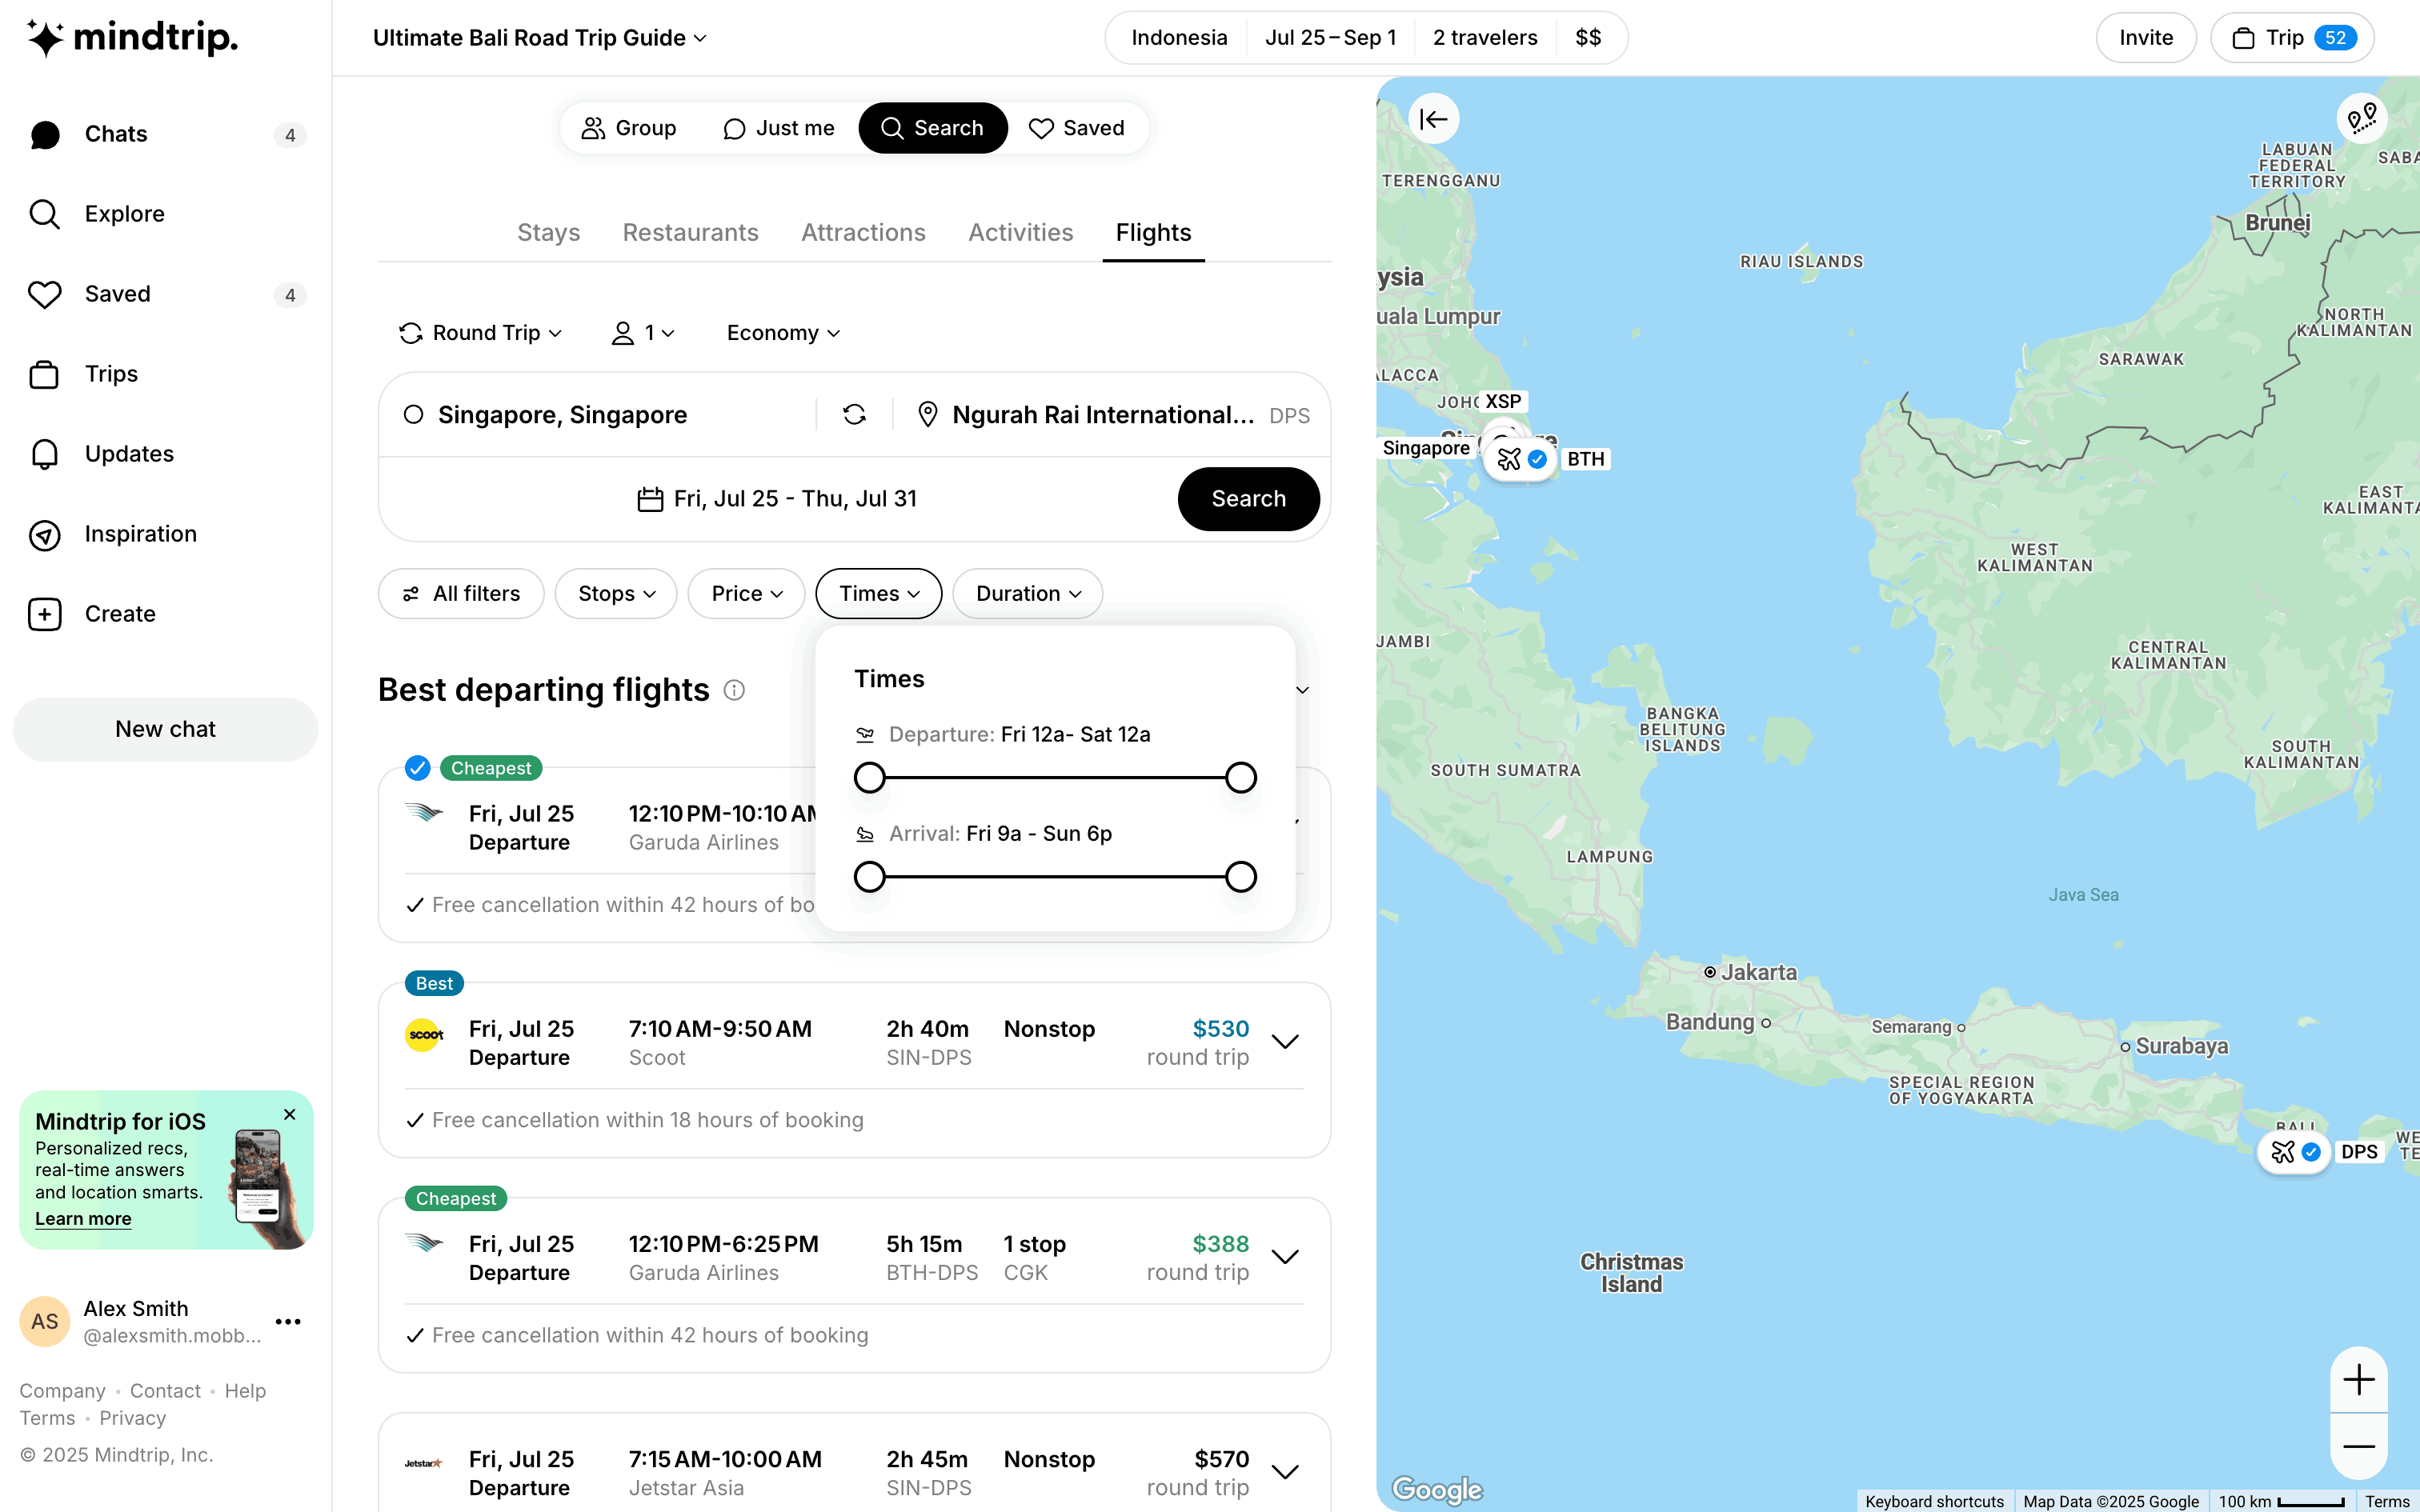Click the swap origin and destination icon
Image resolution: width=2420 pixels, height=1512 pixels.
point(854,415)
